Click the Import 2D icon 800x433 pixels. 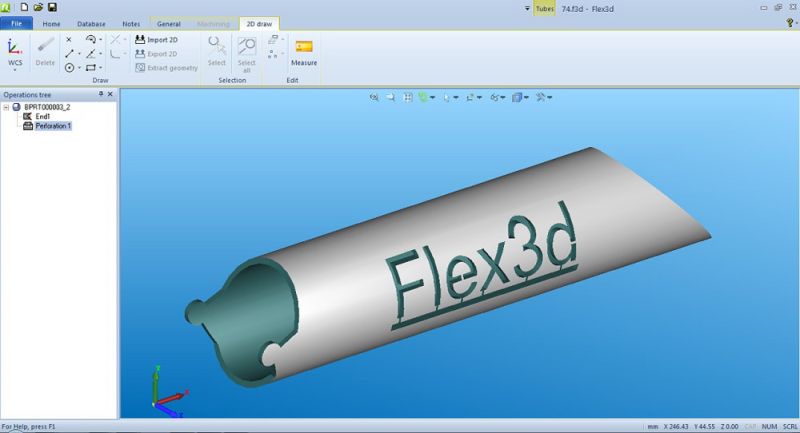click(141, 40)
